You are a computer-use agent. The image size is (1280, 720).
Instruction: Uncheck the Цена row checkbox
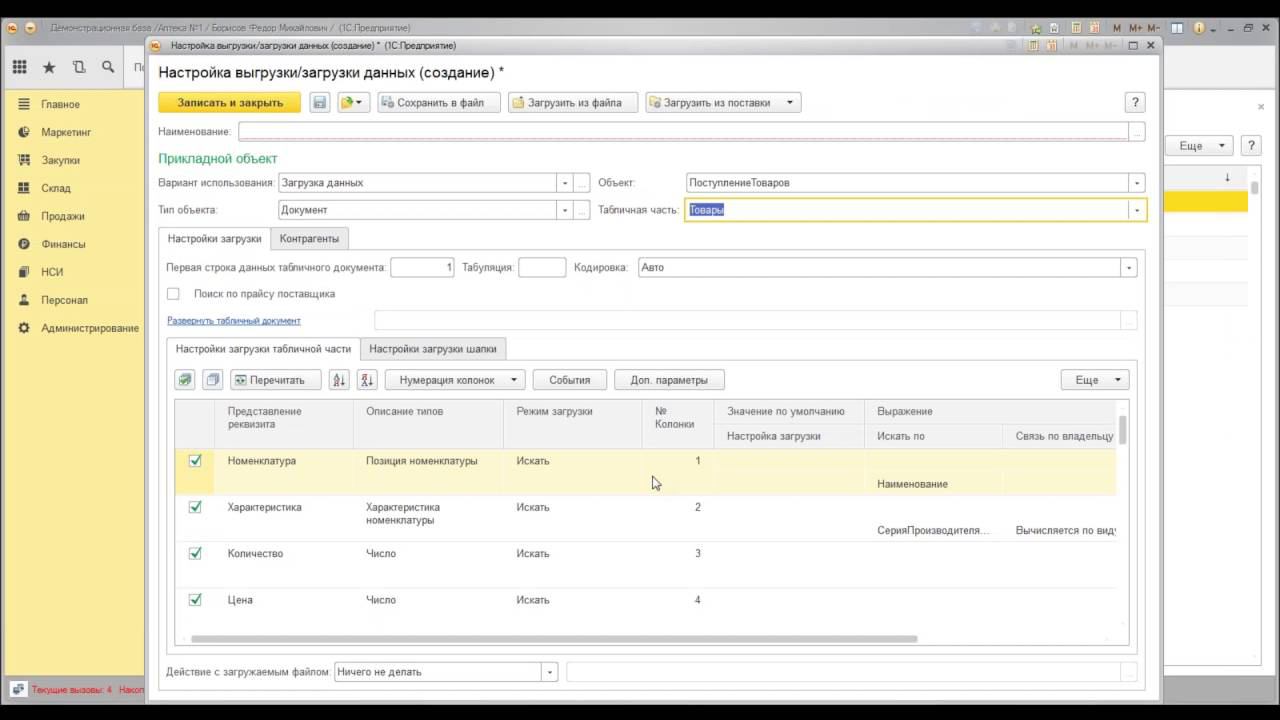(x=195, y=600)
